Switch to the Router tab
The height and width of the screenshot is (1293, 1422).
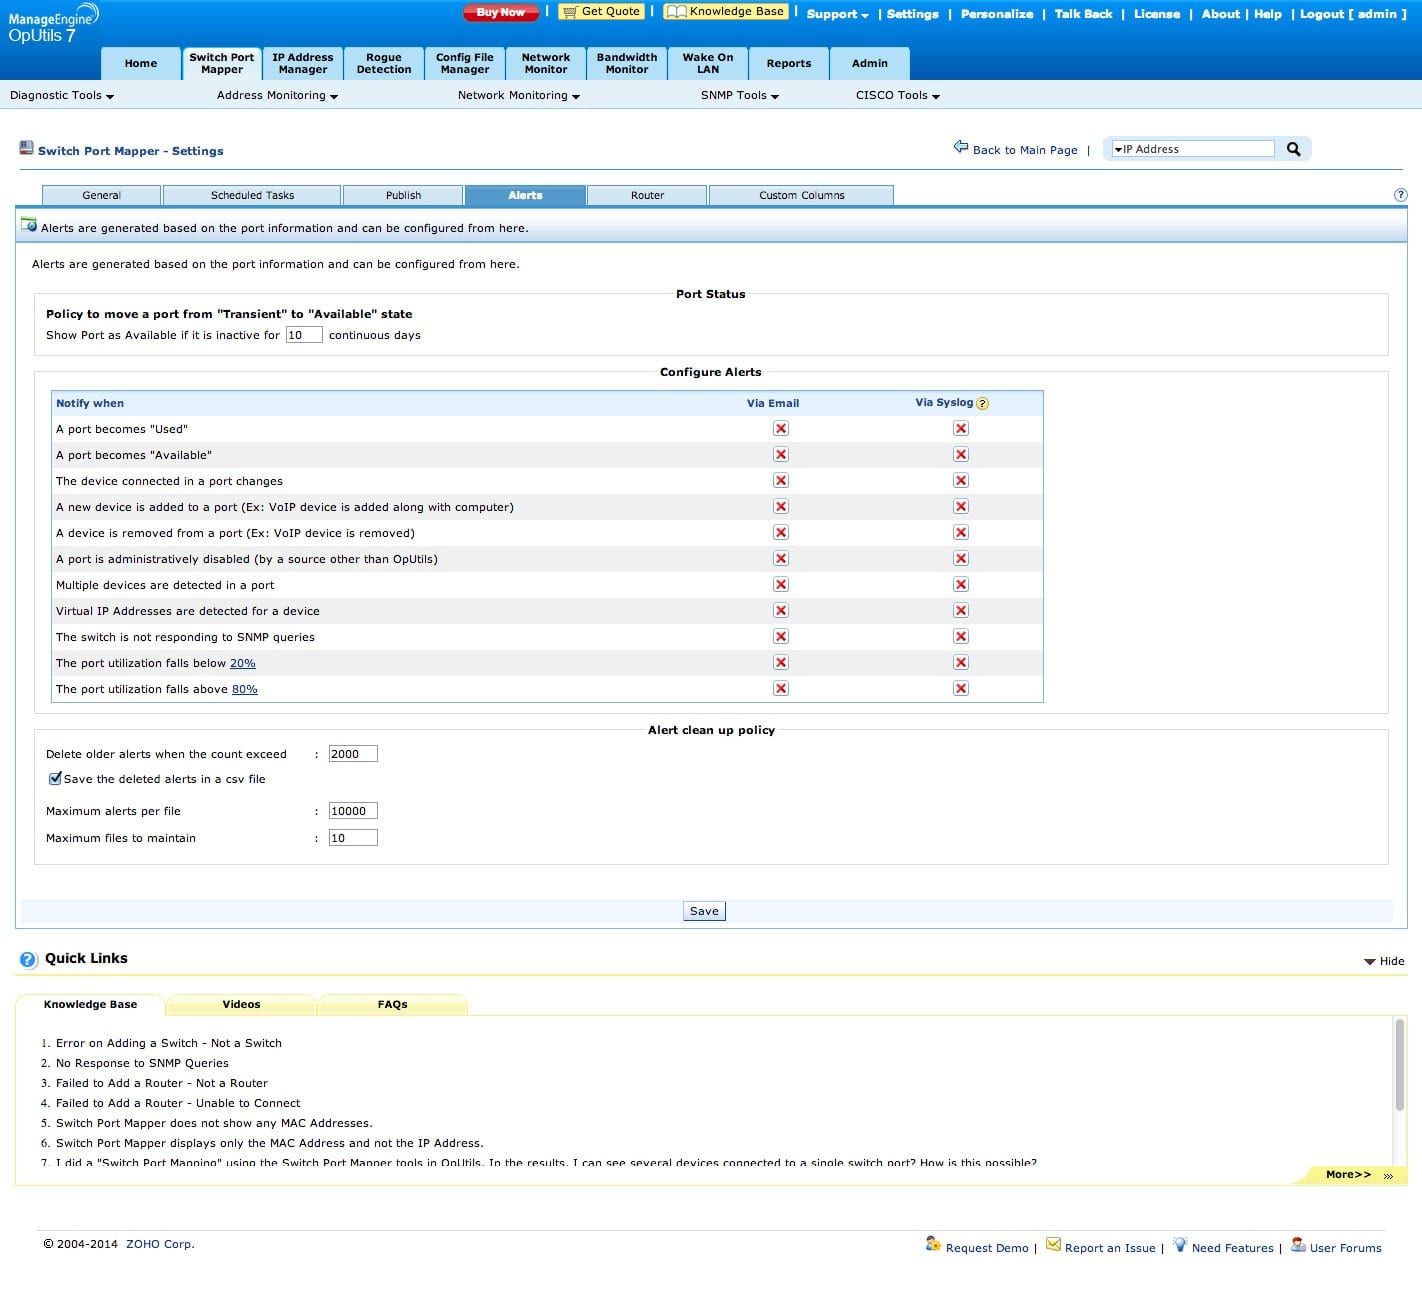point(647,195)
